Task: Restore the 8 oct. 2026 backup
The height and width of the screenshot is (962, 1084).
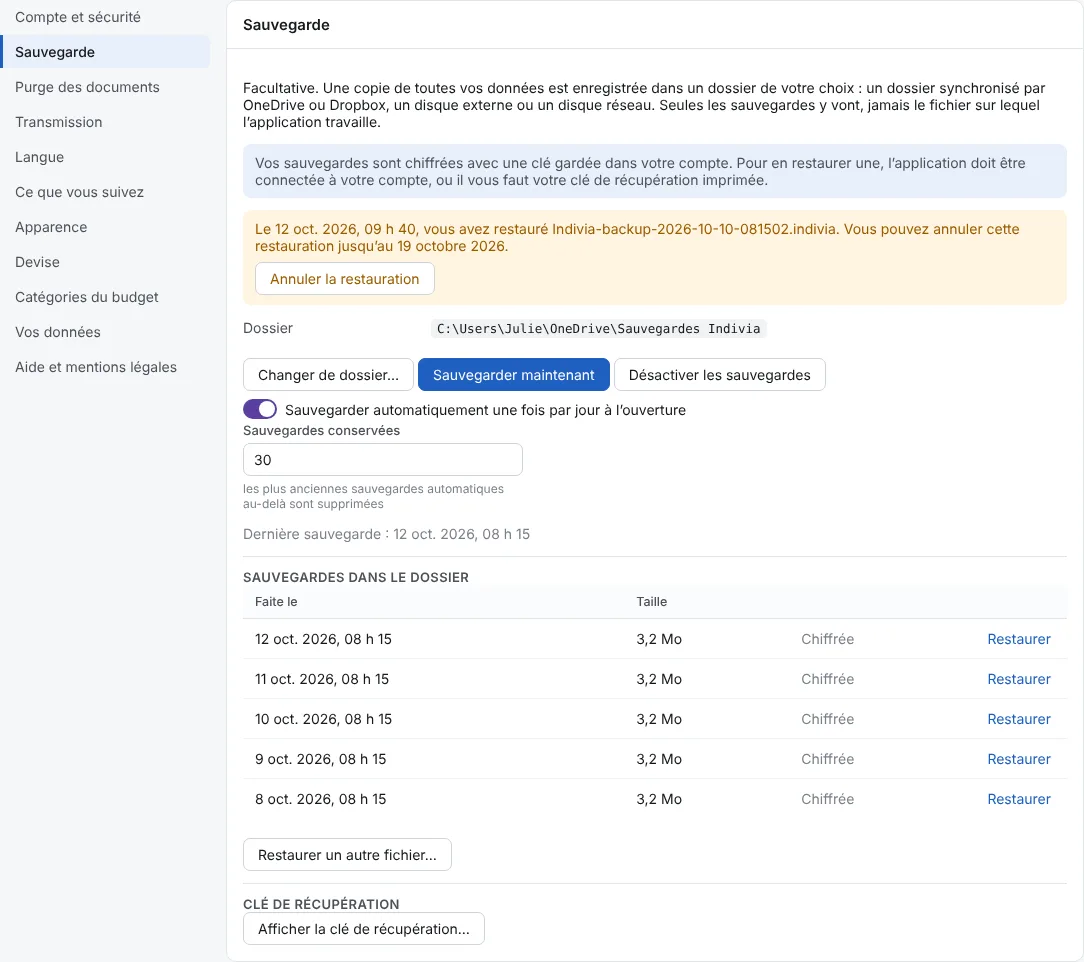Action: coord(1019,800)
